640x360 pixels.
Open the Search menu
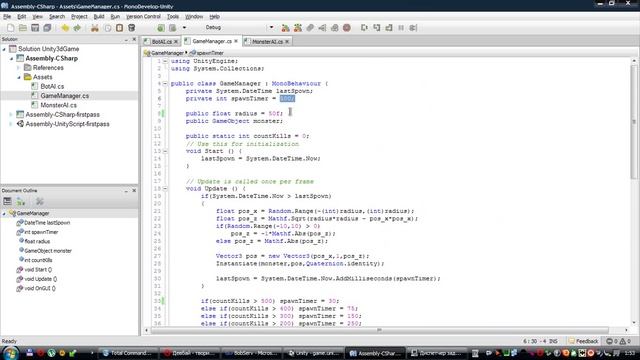[57, 17]
